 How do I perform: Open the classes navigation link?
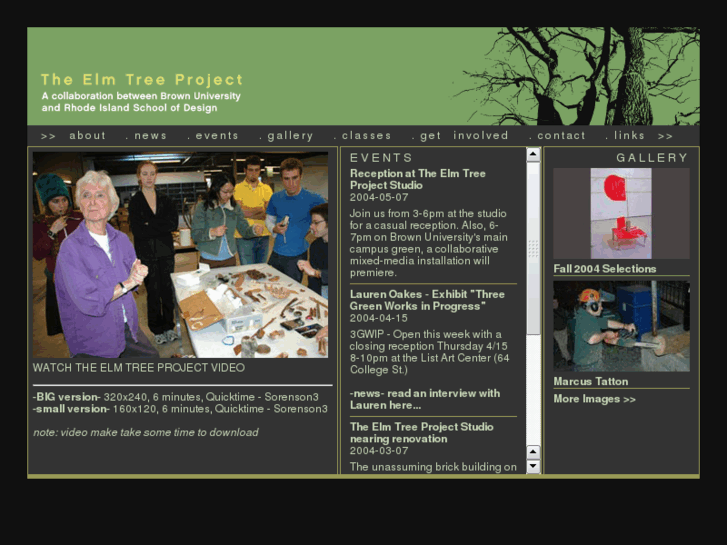[x=366, y=135]
